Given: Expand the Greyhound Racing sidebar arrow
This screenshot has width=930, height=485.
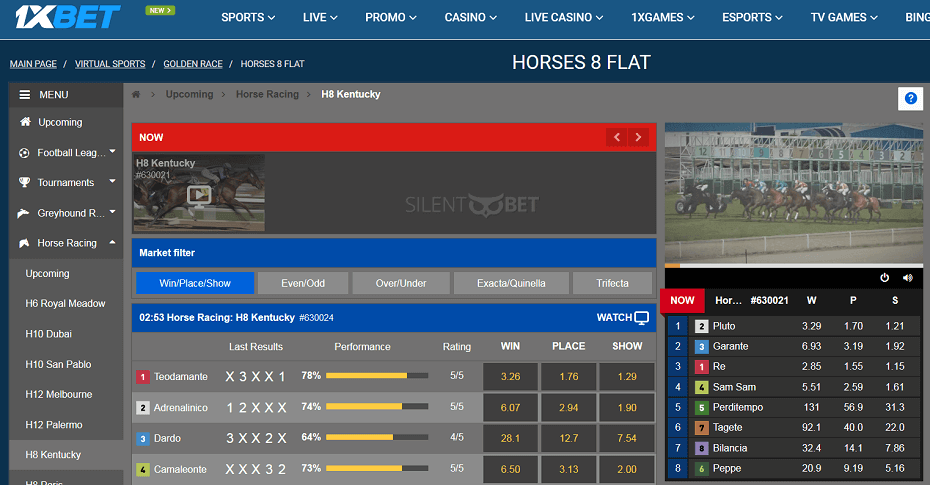Looking at the screenshot, I should click(x=112, y=212).
